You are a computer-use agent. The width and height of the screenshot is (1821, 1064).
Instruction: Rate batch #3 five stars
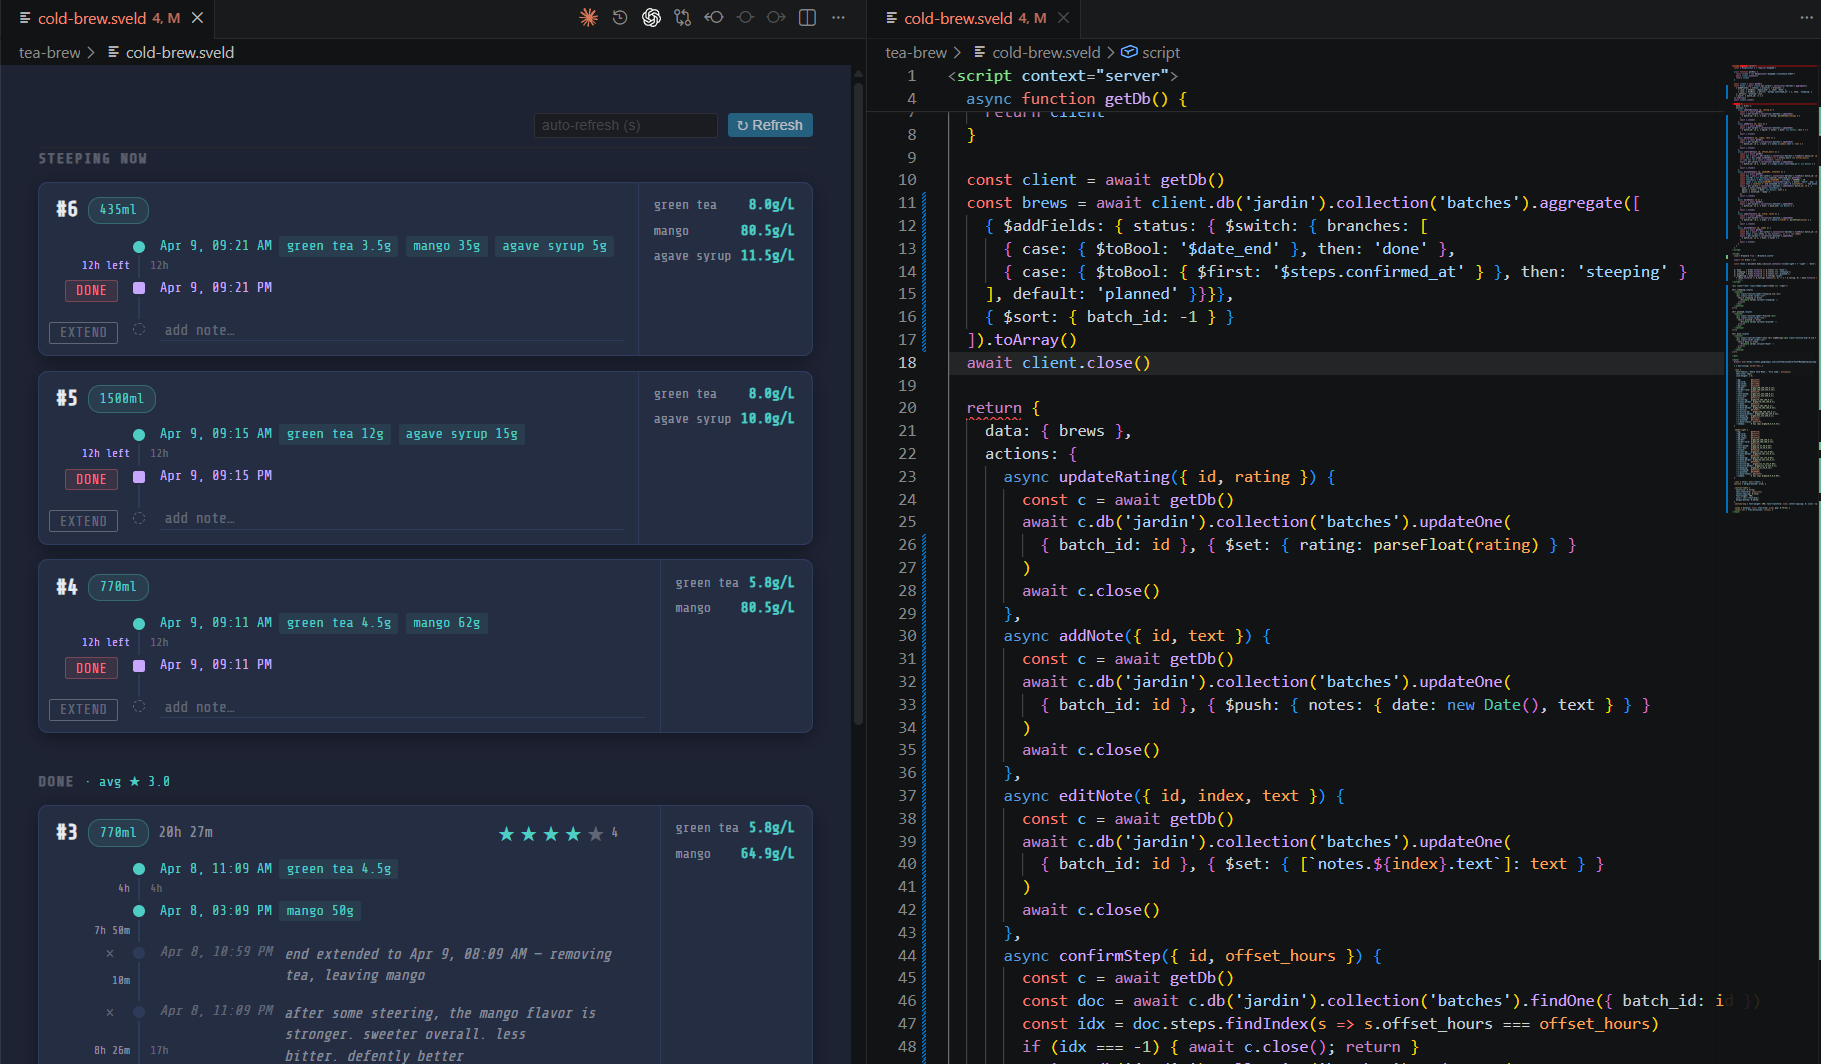595,834
